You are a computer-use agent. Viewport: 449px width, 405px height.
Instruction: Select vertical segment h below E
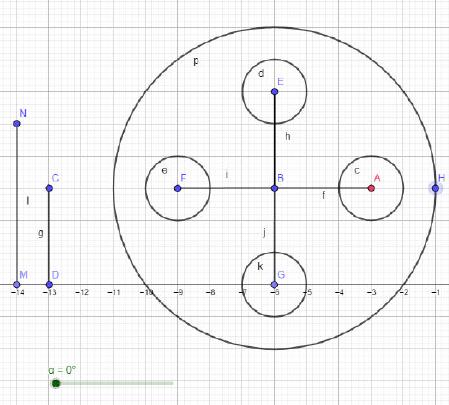click(x=274, y=140)
